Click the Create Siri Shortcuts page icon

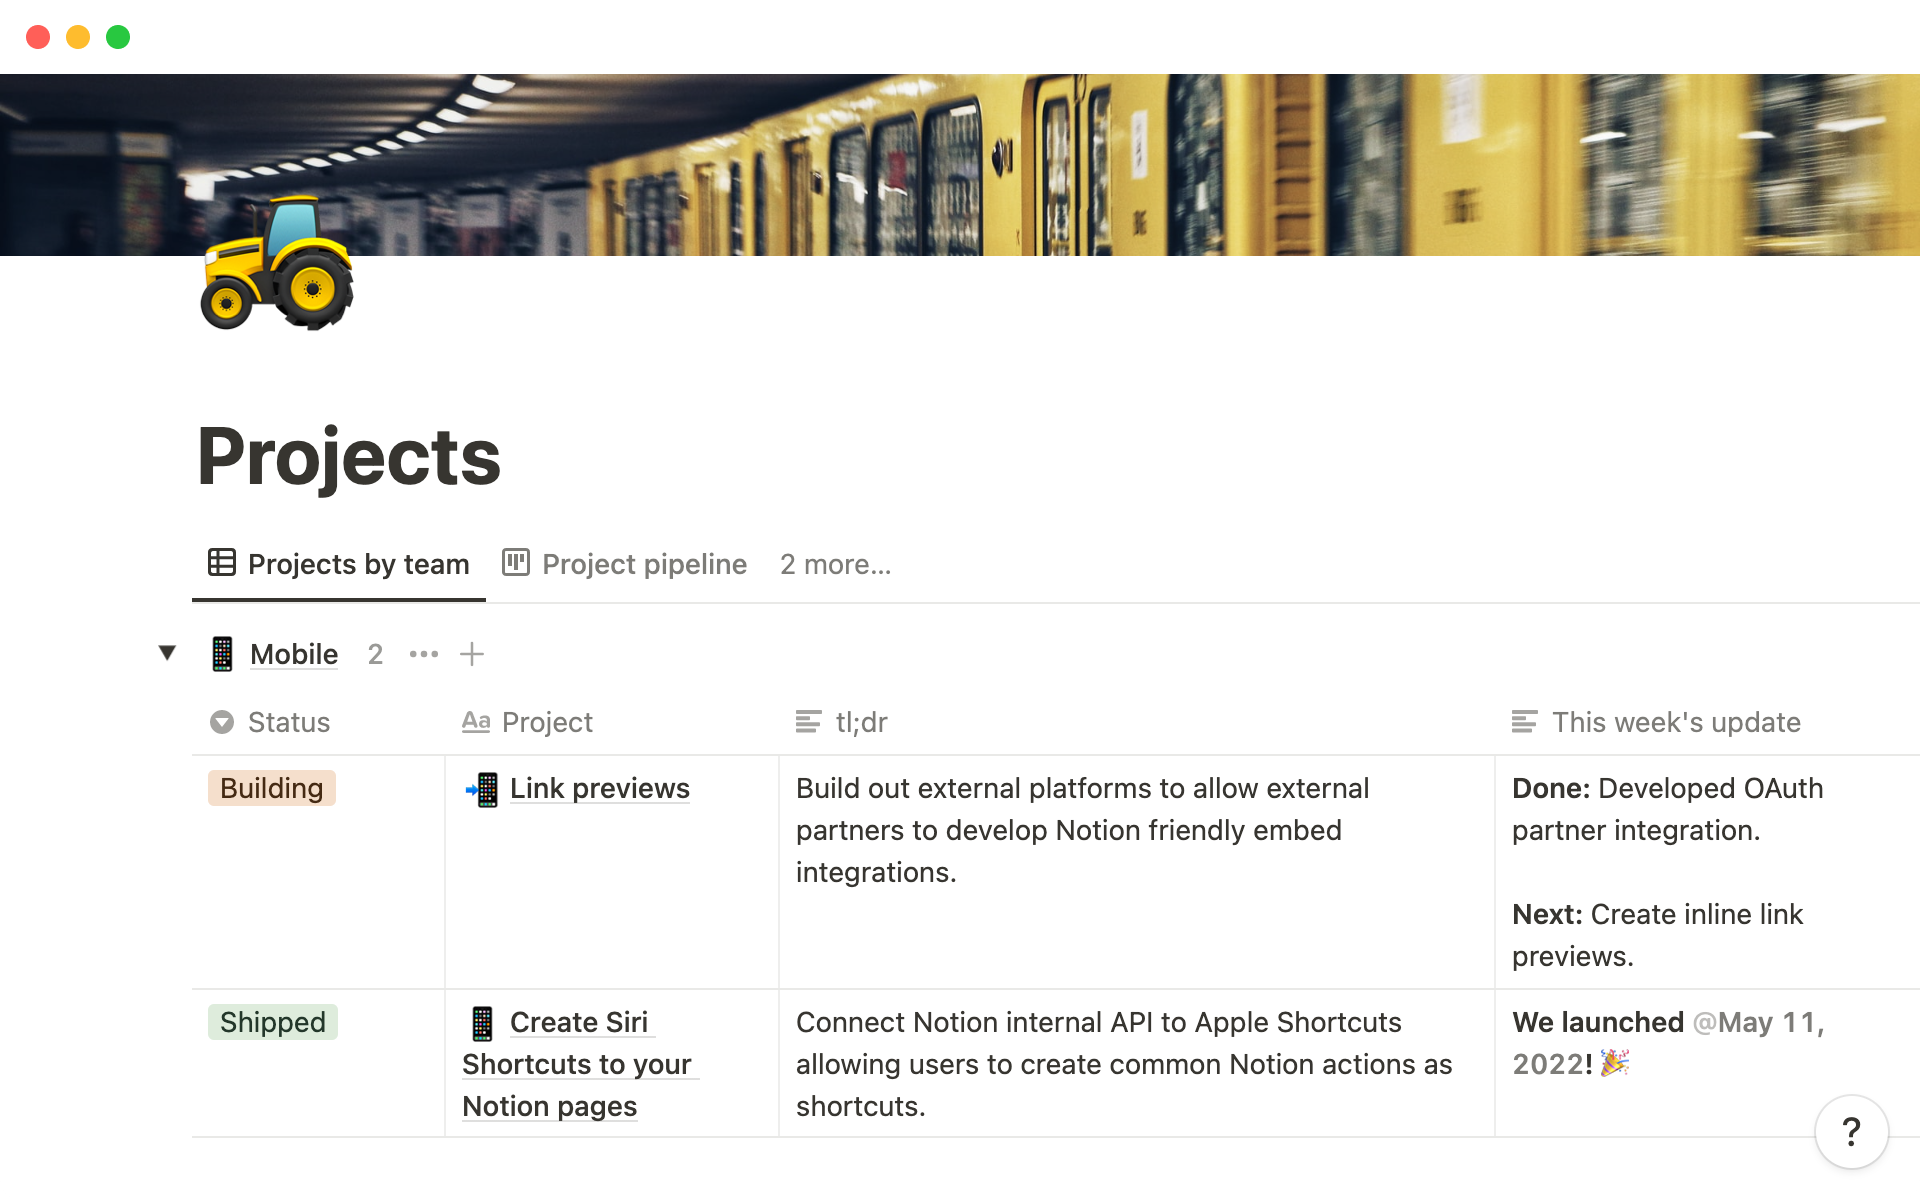[x=482, y=1023]
